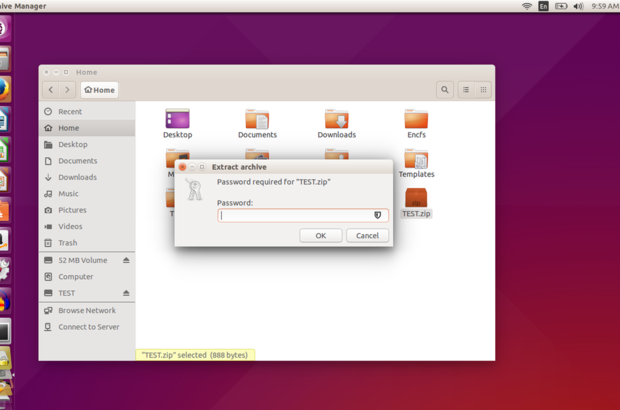Select Browse Network in sidebar
The image size is (620, 410).
[x=87, y=310]
